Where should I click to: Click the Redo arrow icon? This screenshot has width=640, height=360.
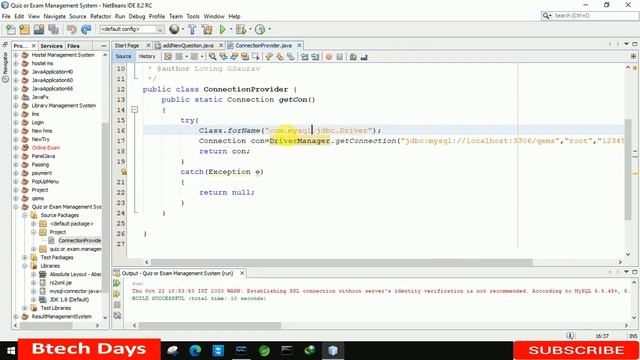click(86, 29)
